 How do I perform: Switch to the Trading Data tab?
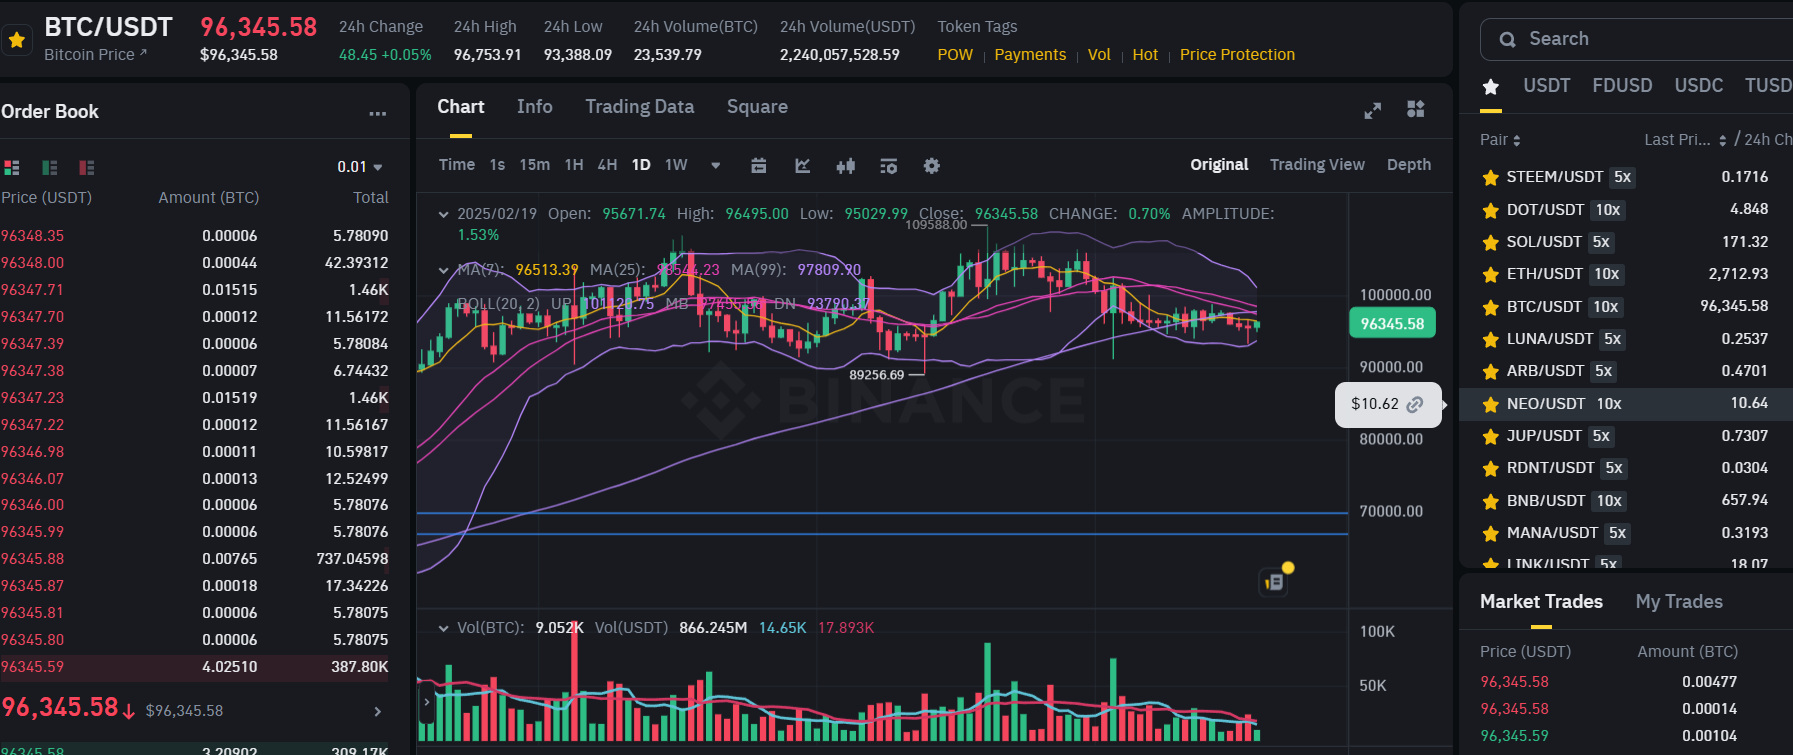(640, 107)
